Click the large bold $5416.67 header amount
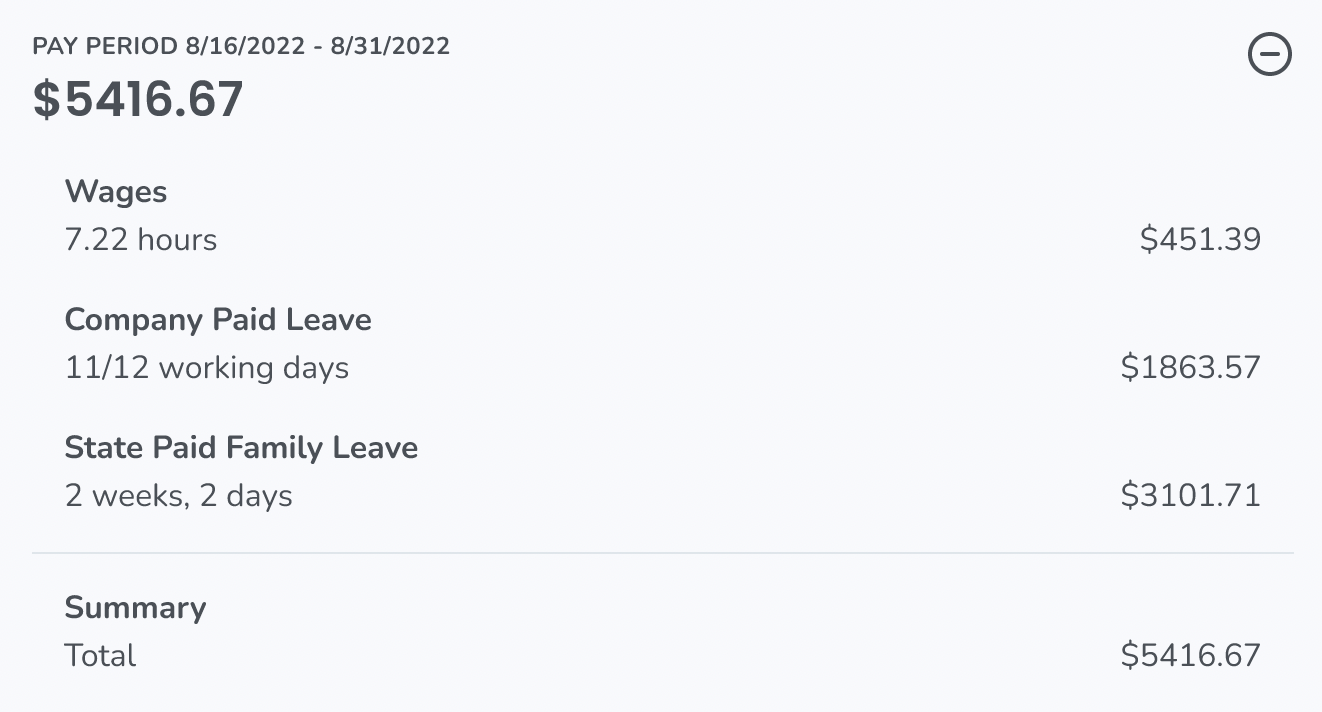Viewport: 1322px width, 712px height. pos(138,99)
